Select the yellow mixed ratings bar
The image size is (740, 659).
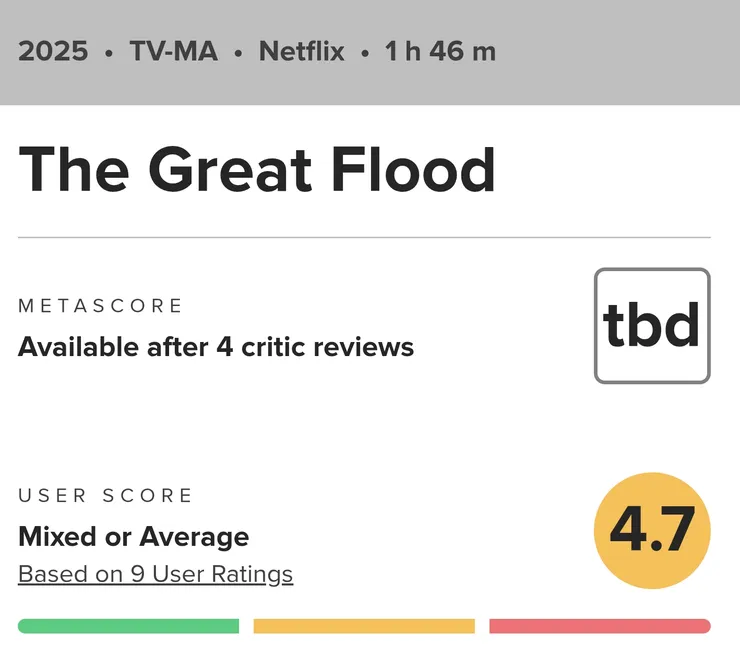(364, 626)
